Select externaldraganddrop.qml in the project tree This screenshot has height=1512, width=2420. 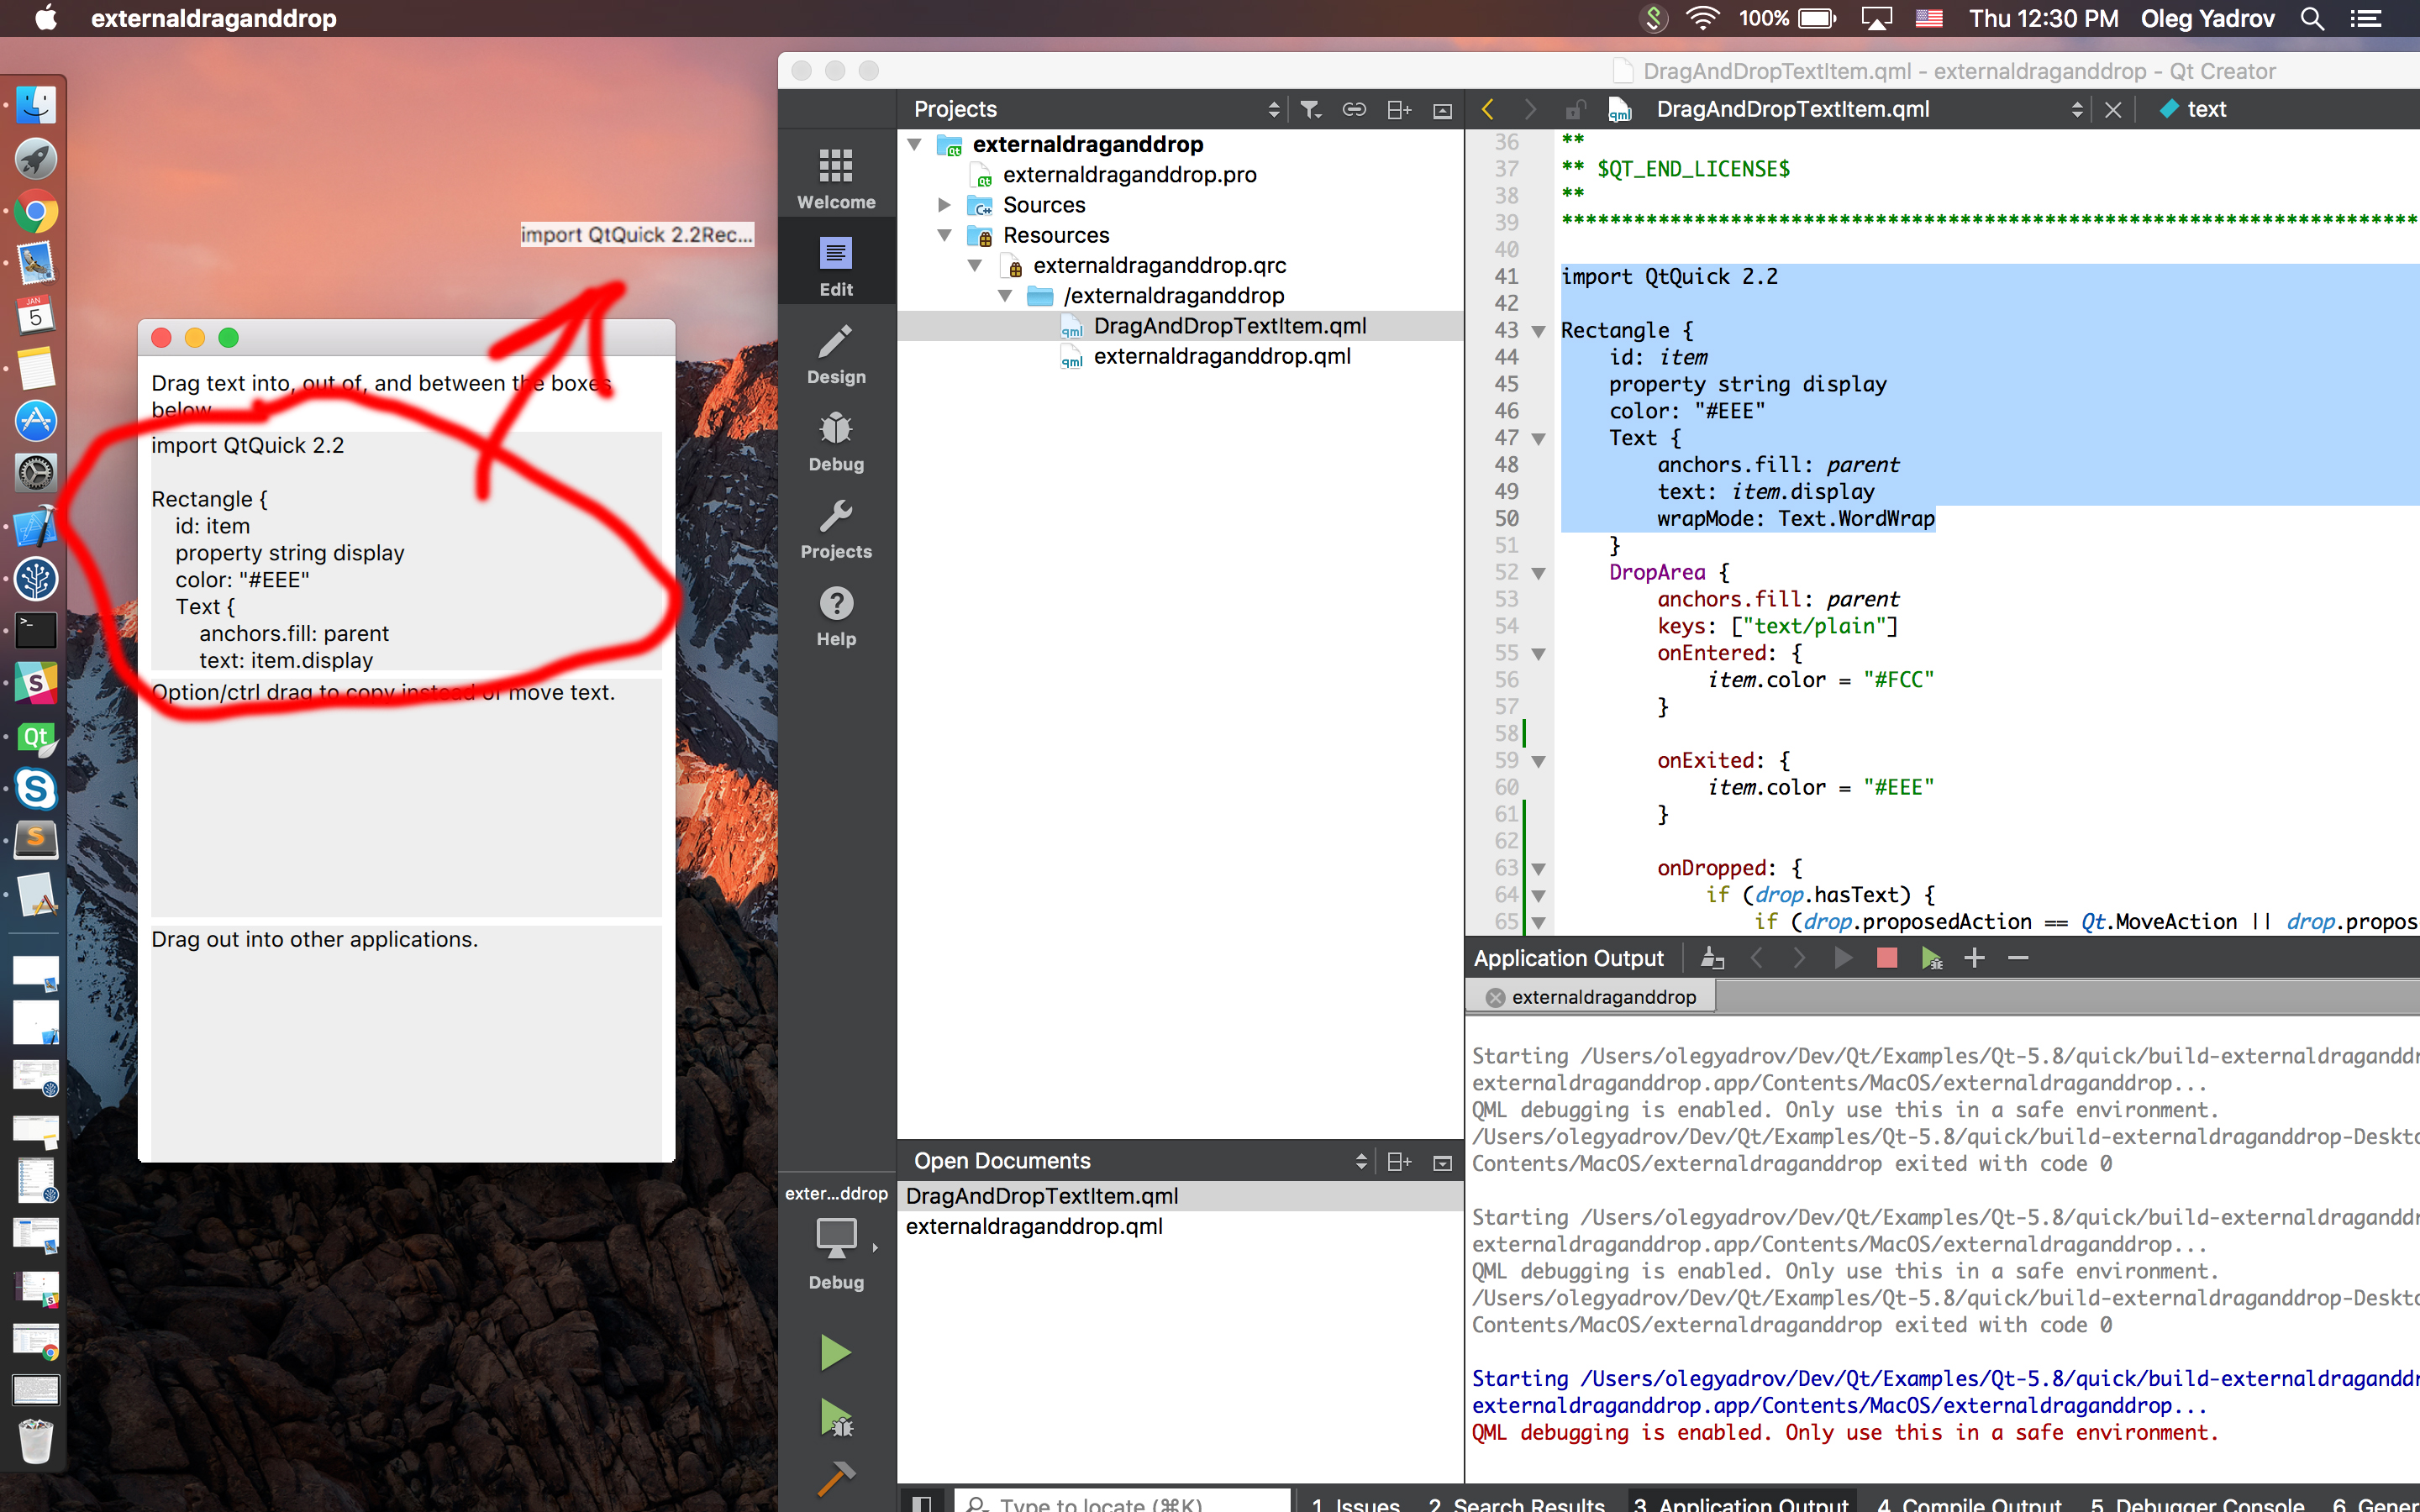(x=1221, y=357)
